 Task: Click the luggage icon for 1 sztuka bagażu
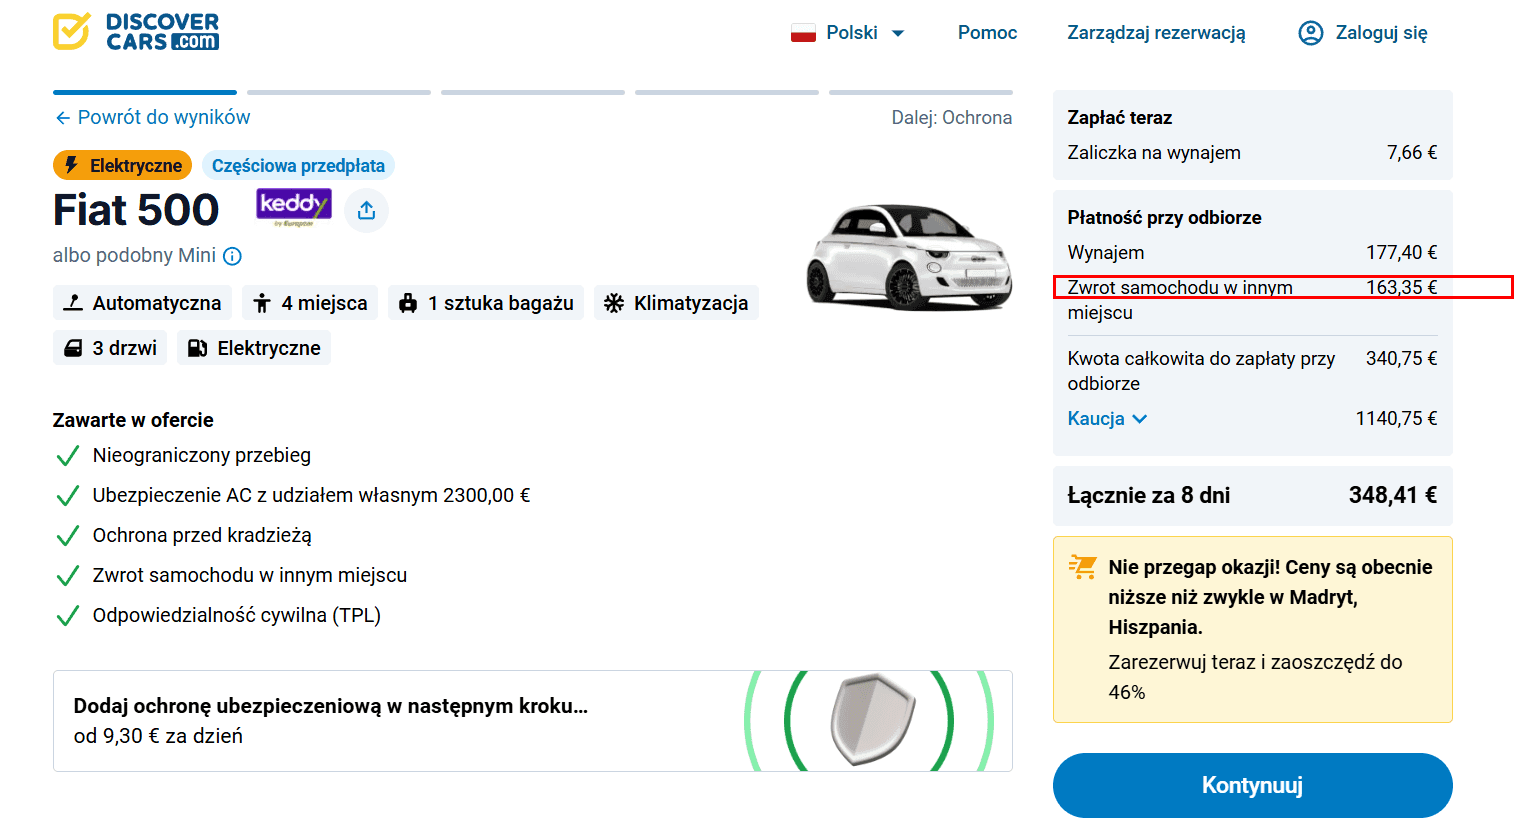tap(408, 303)
